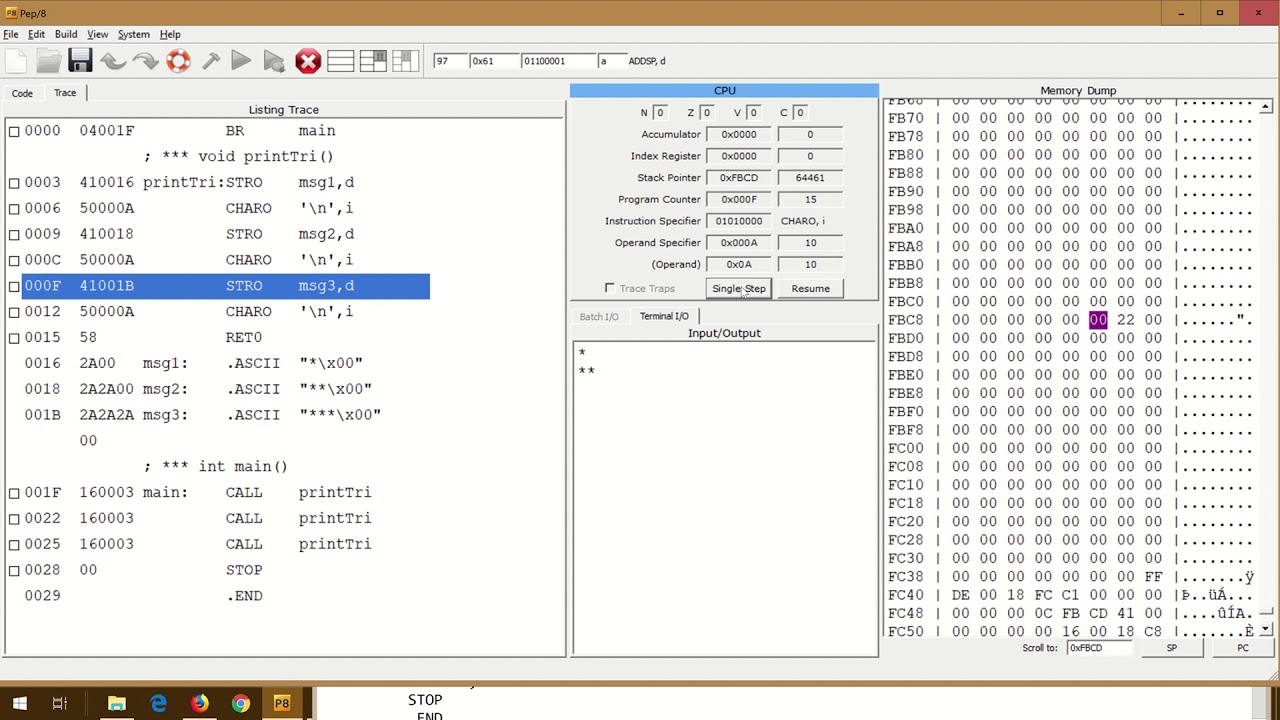Click the Stack Pointer value 0xFBCD

[x=739, y=178]
